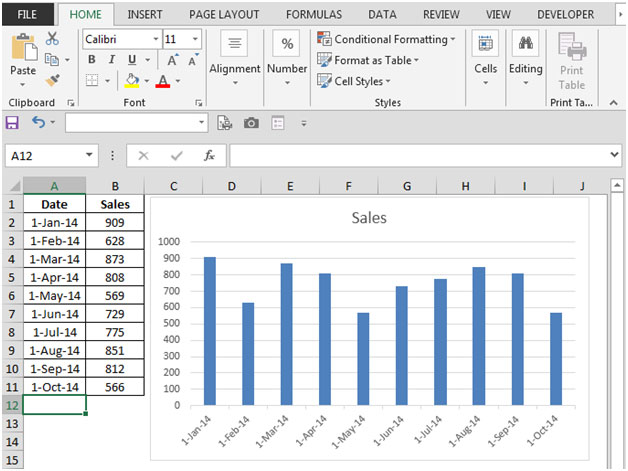
Task: Click the Sales value 909 cell
Action: click(115, 222)
